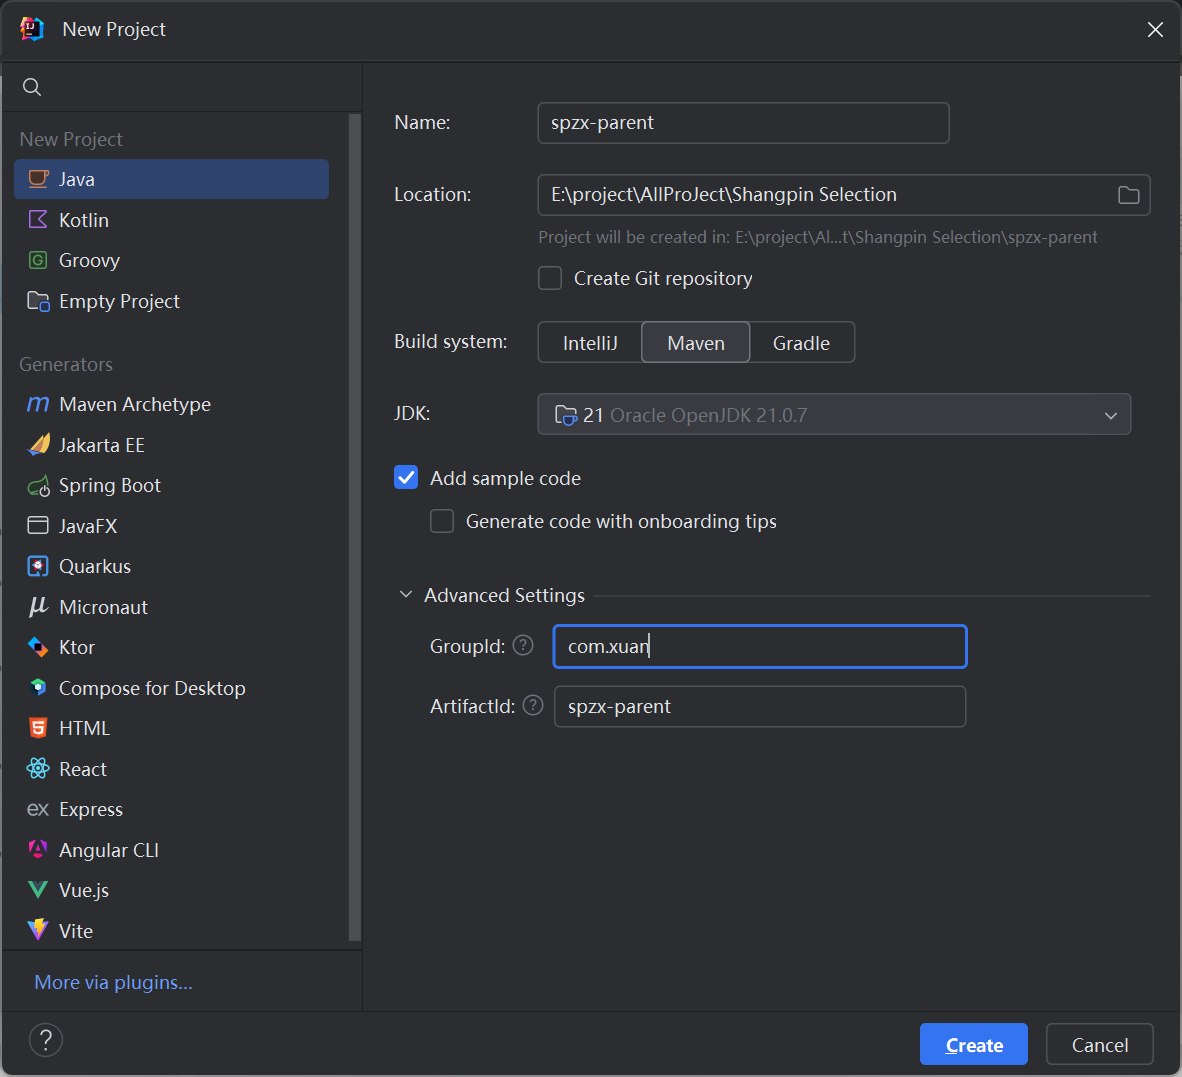Focus the GroupId input field
This screenshot has width=1182, height=1077.
coord(759,647)
